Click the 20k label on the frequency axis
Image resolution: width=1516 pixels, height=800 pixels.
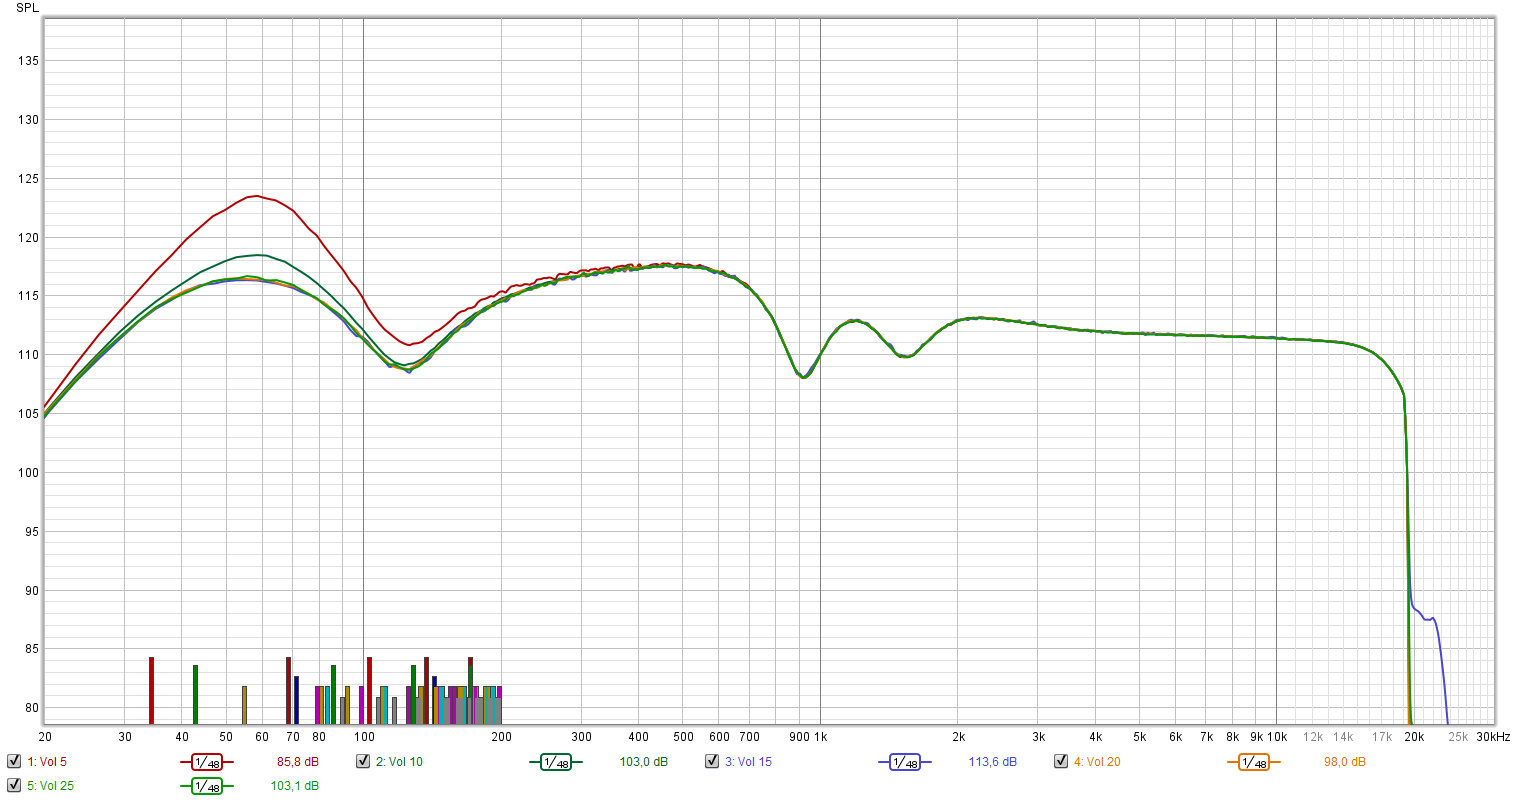(1413, 737)
